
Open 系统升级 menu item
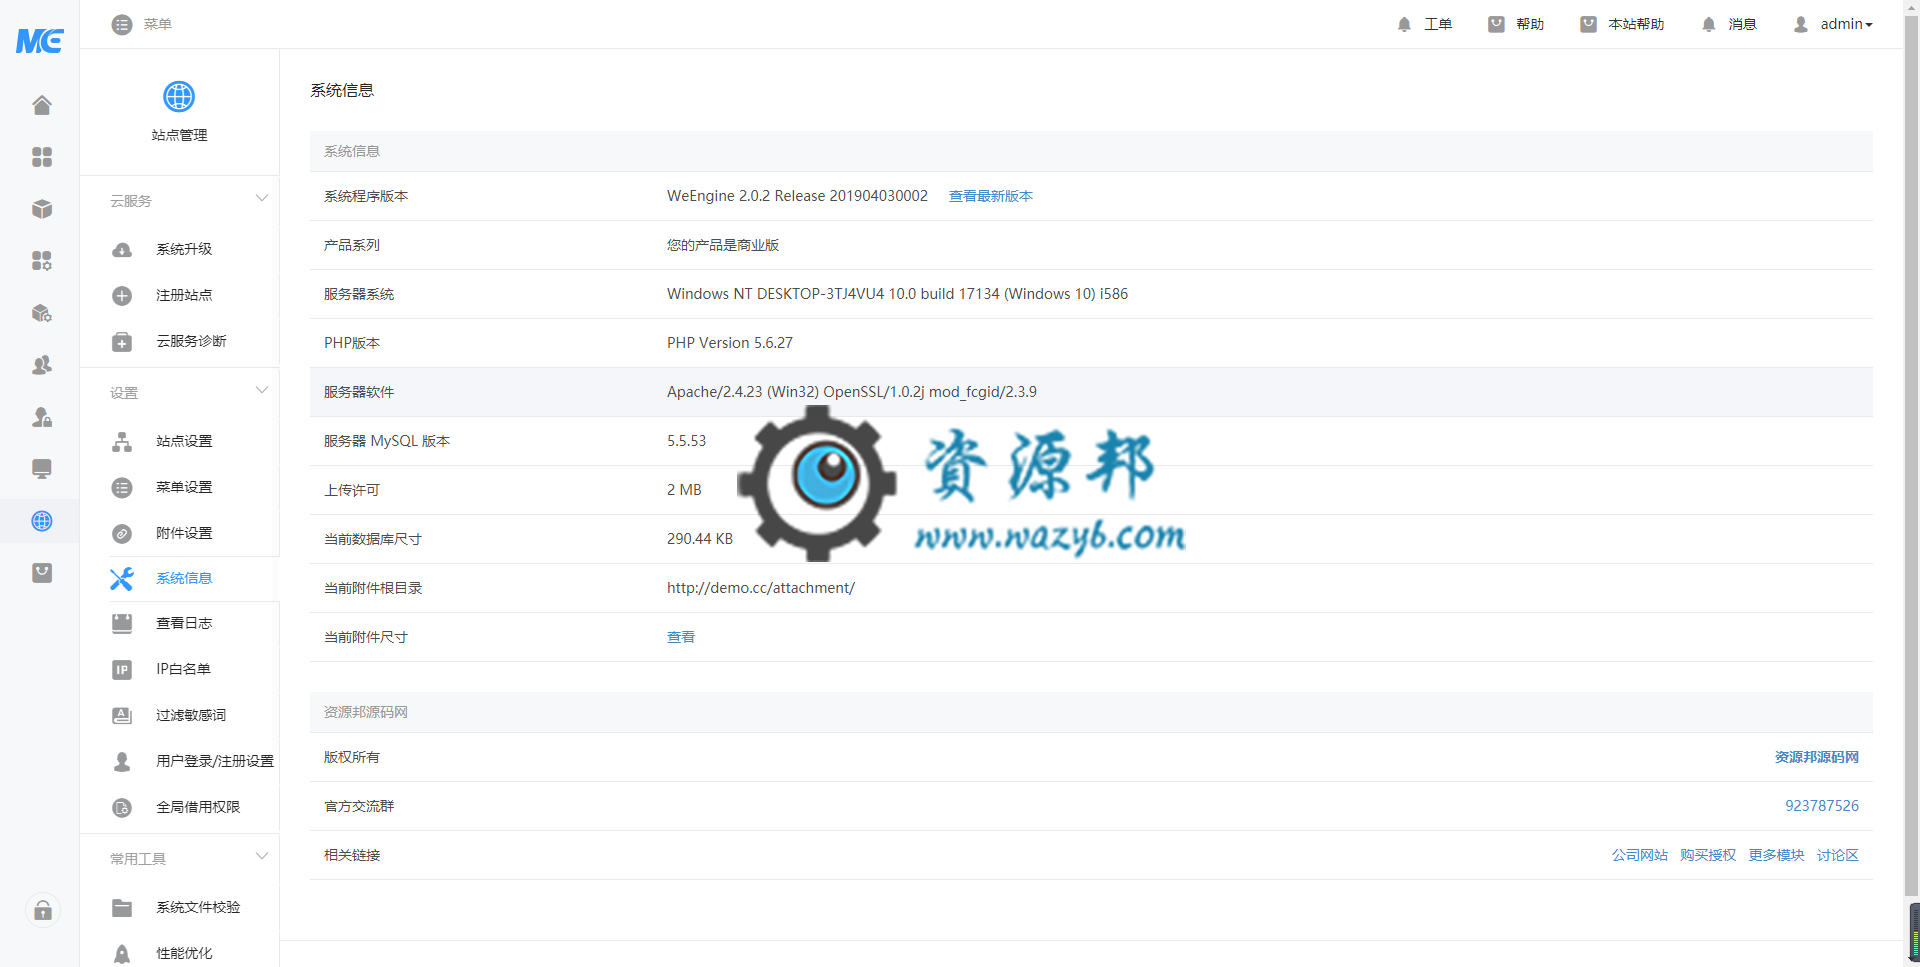click(x=184, y=249)
